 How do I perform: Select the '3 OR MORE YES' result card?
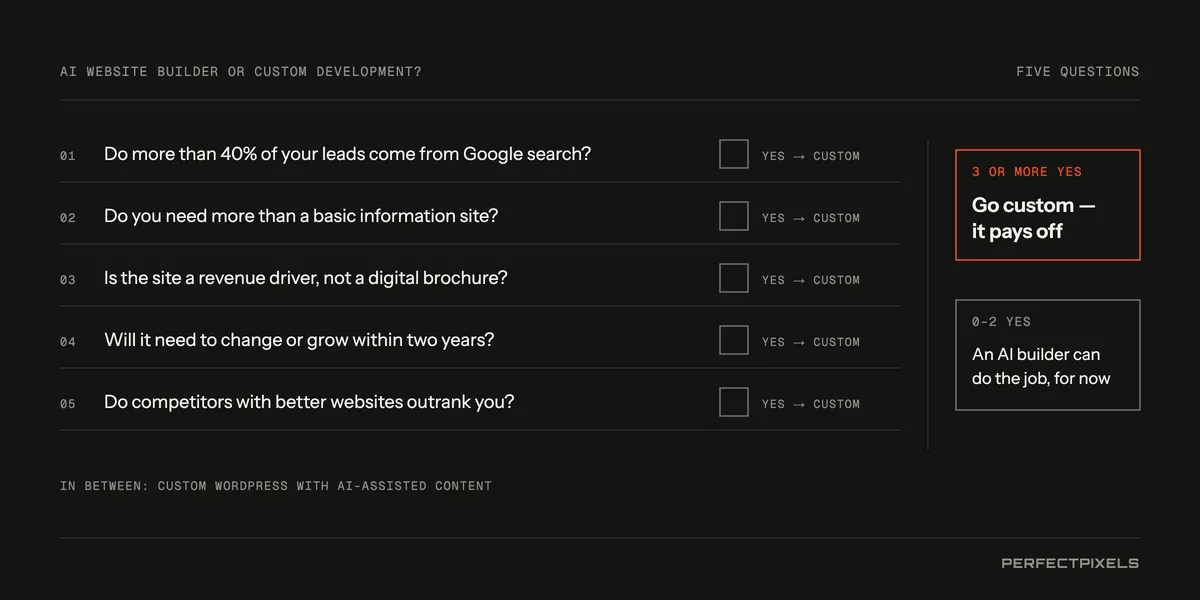point(1048,205)
